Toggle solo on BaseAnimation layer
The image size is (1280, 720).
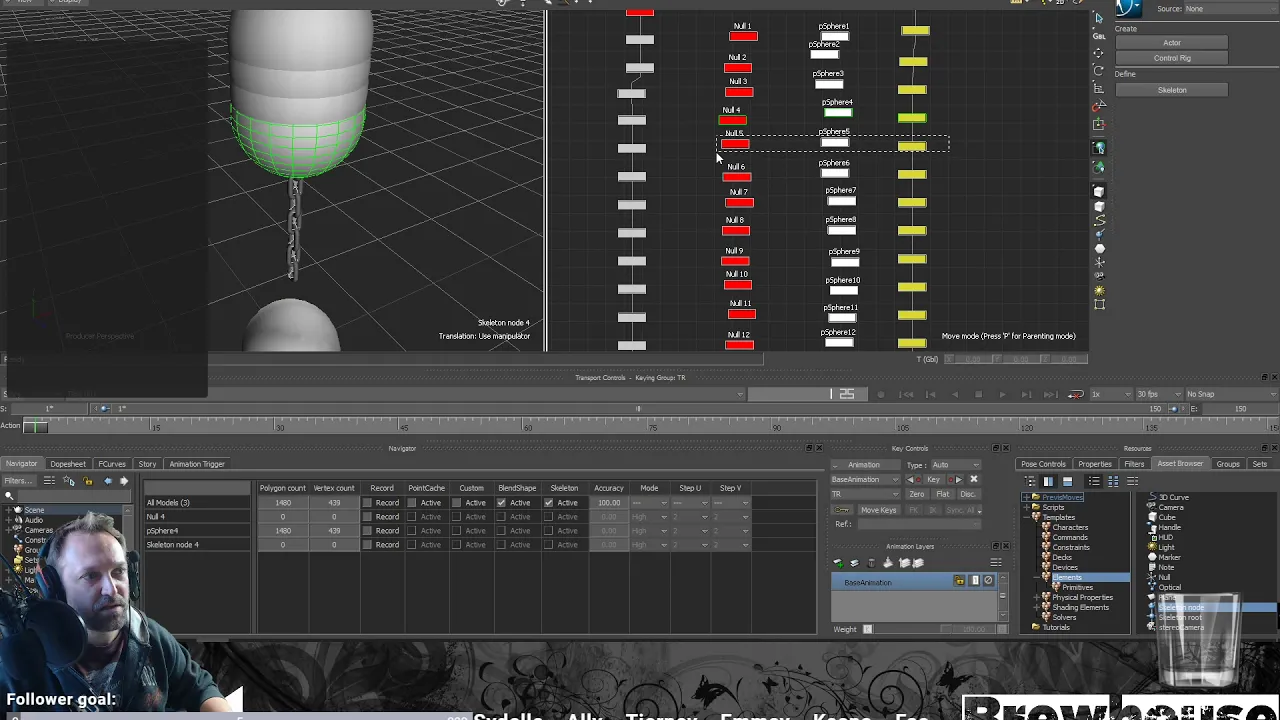(975, 580)
